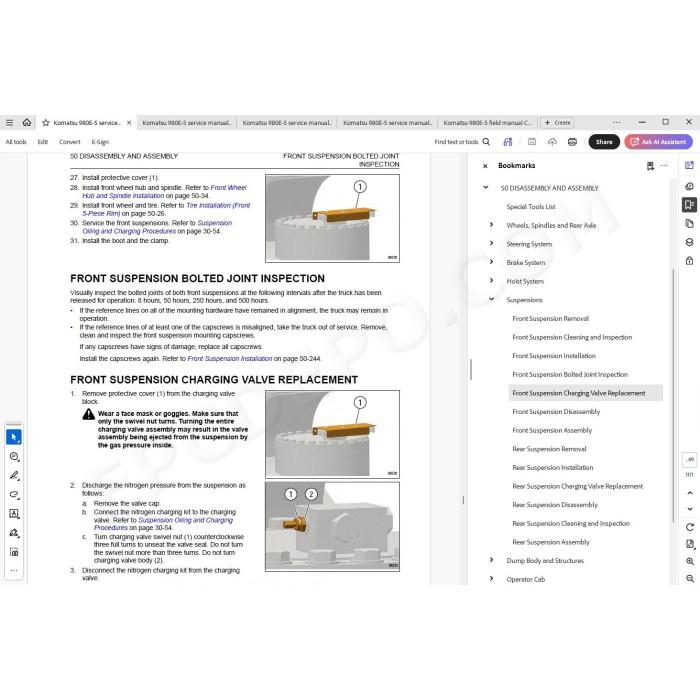Viewport: 700px width, 700px height.
Task: Switch to Komatsu 980E-5 field manual tab
Action: point(488,123)
